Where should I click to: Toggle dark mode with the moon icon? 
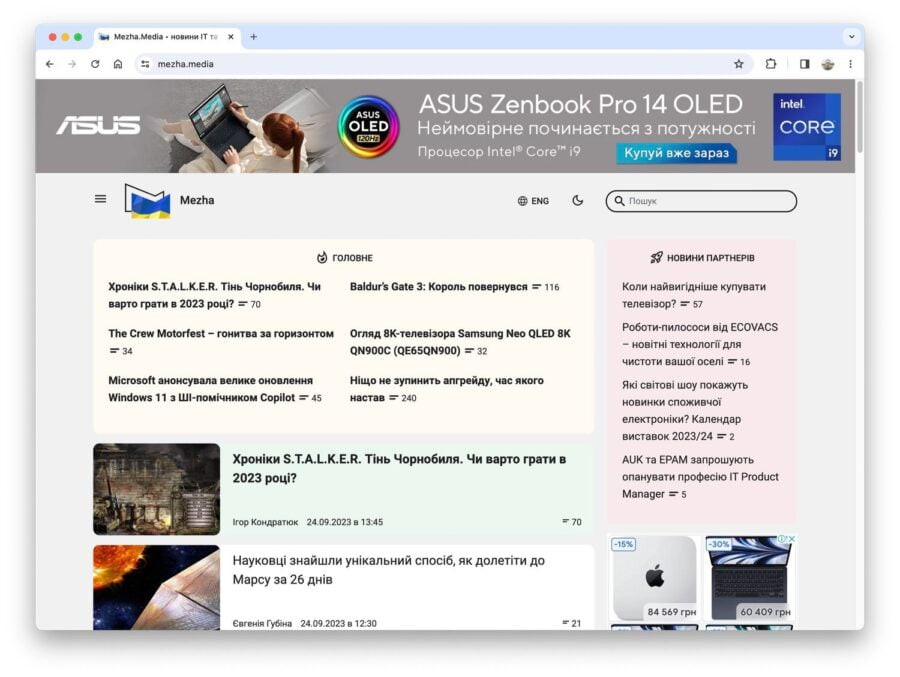click(578, 200)
